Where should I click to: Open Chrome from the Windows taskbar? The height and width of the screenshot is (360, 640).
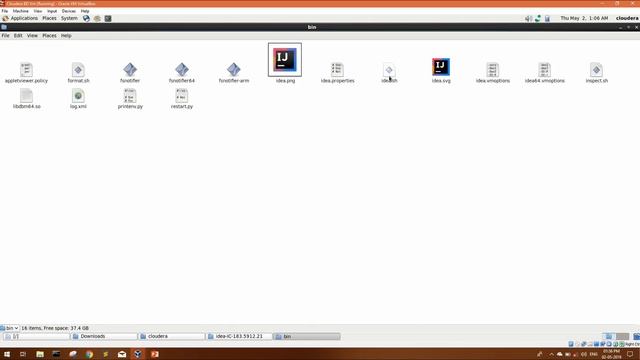pos(89,354)
